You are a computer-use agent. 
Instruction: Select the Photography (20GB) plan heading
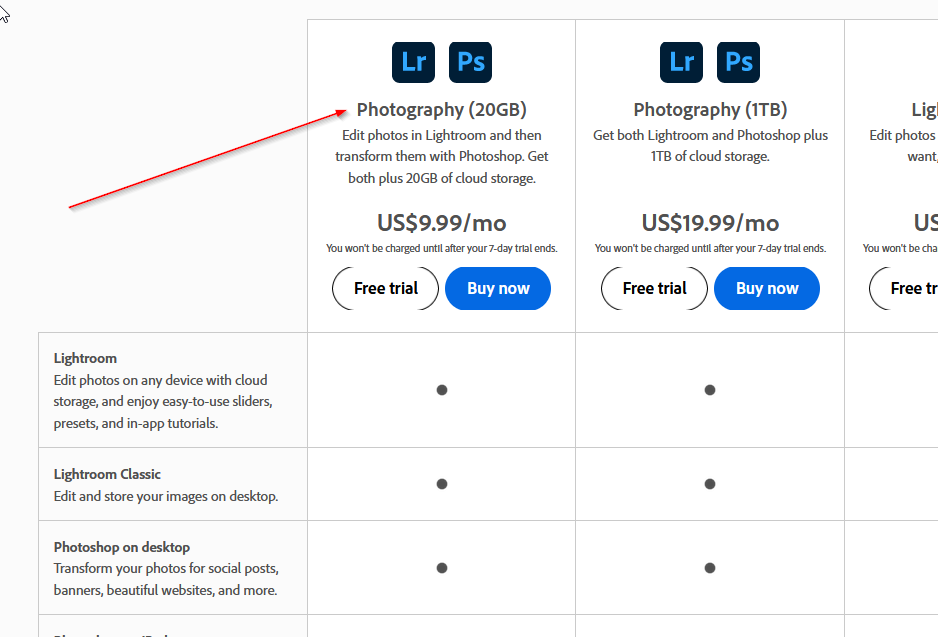441,110
